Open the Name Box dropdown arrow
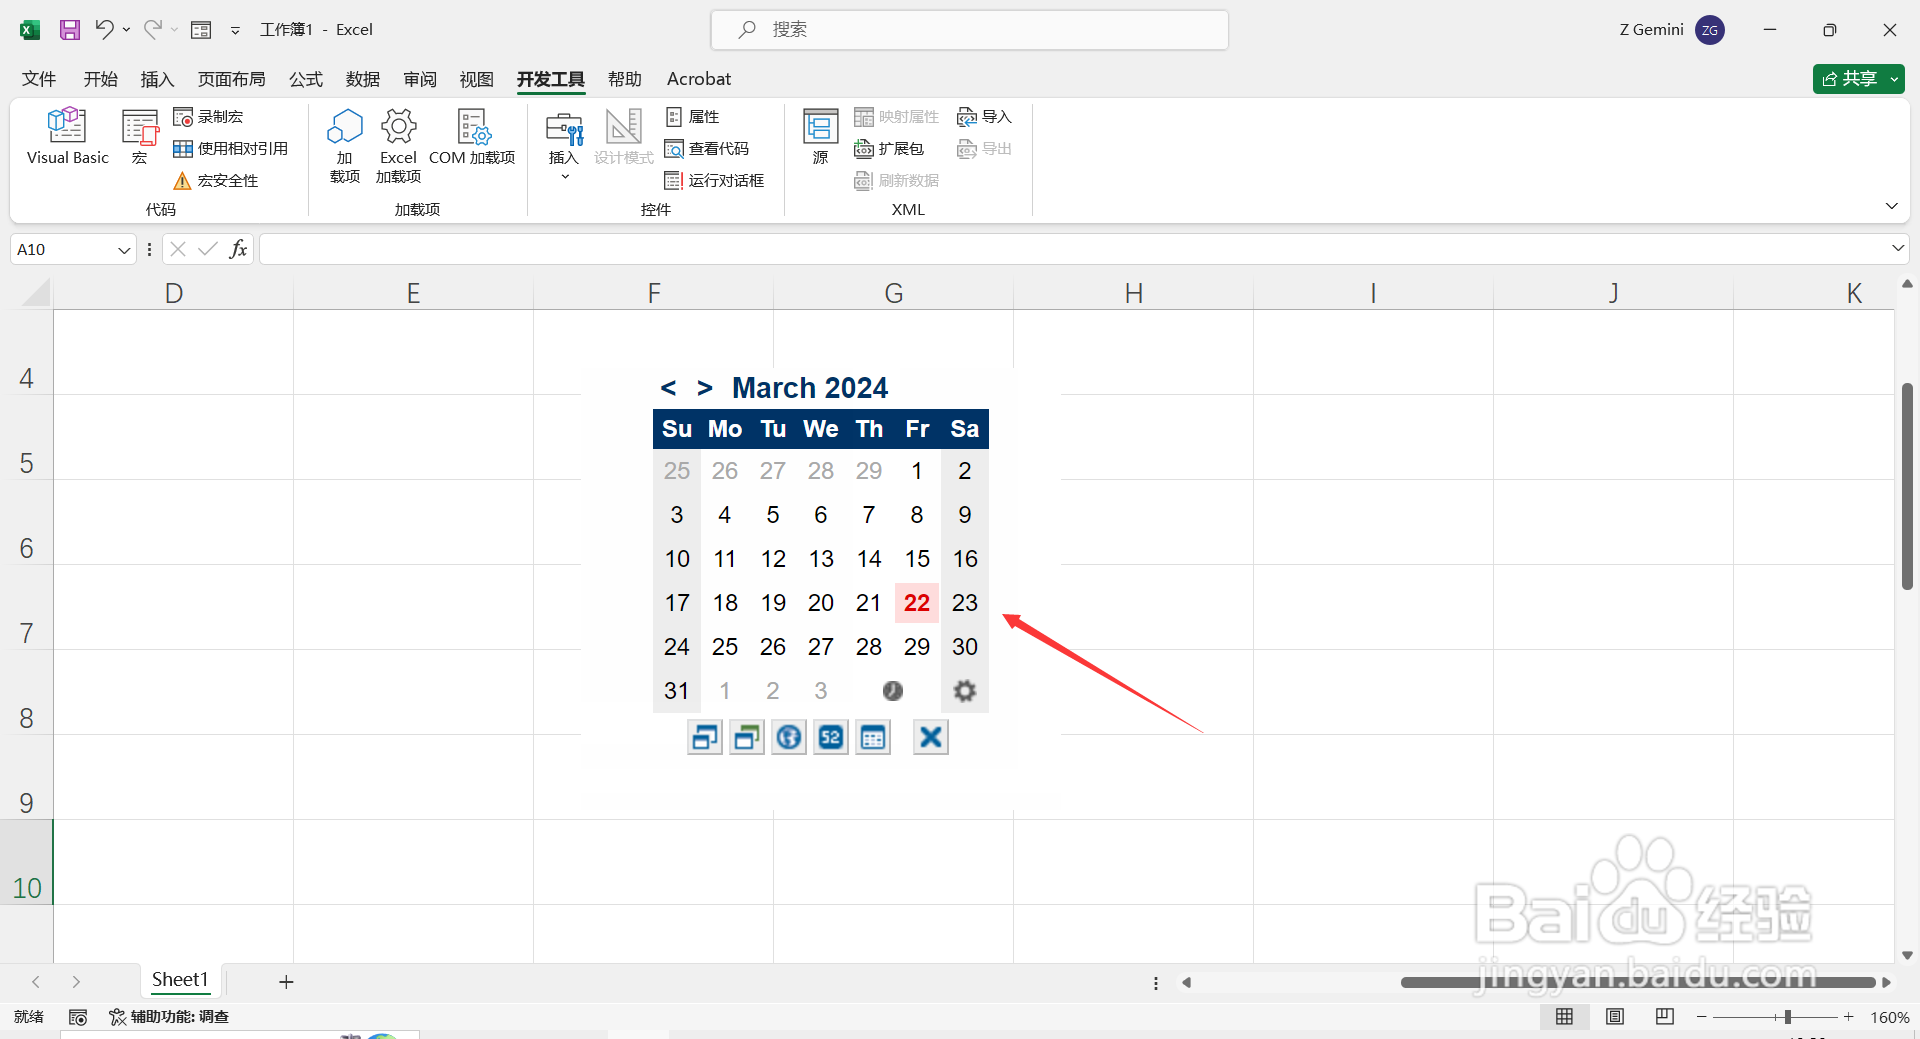The image size is (1920, 1039). point(124,250)
